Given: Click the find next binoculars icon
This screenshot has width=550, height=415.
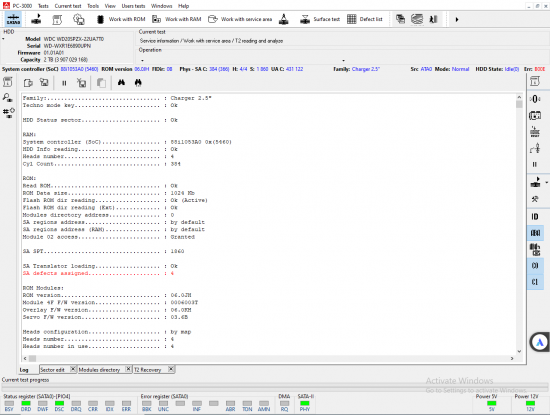Looking at the screenshot, I should coord(138,83).
